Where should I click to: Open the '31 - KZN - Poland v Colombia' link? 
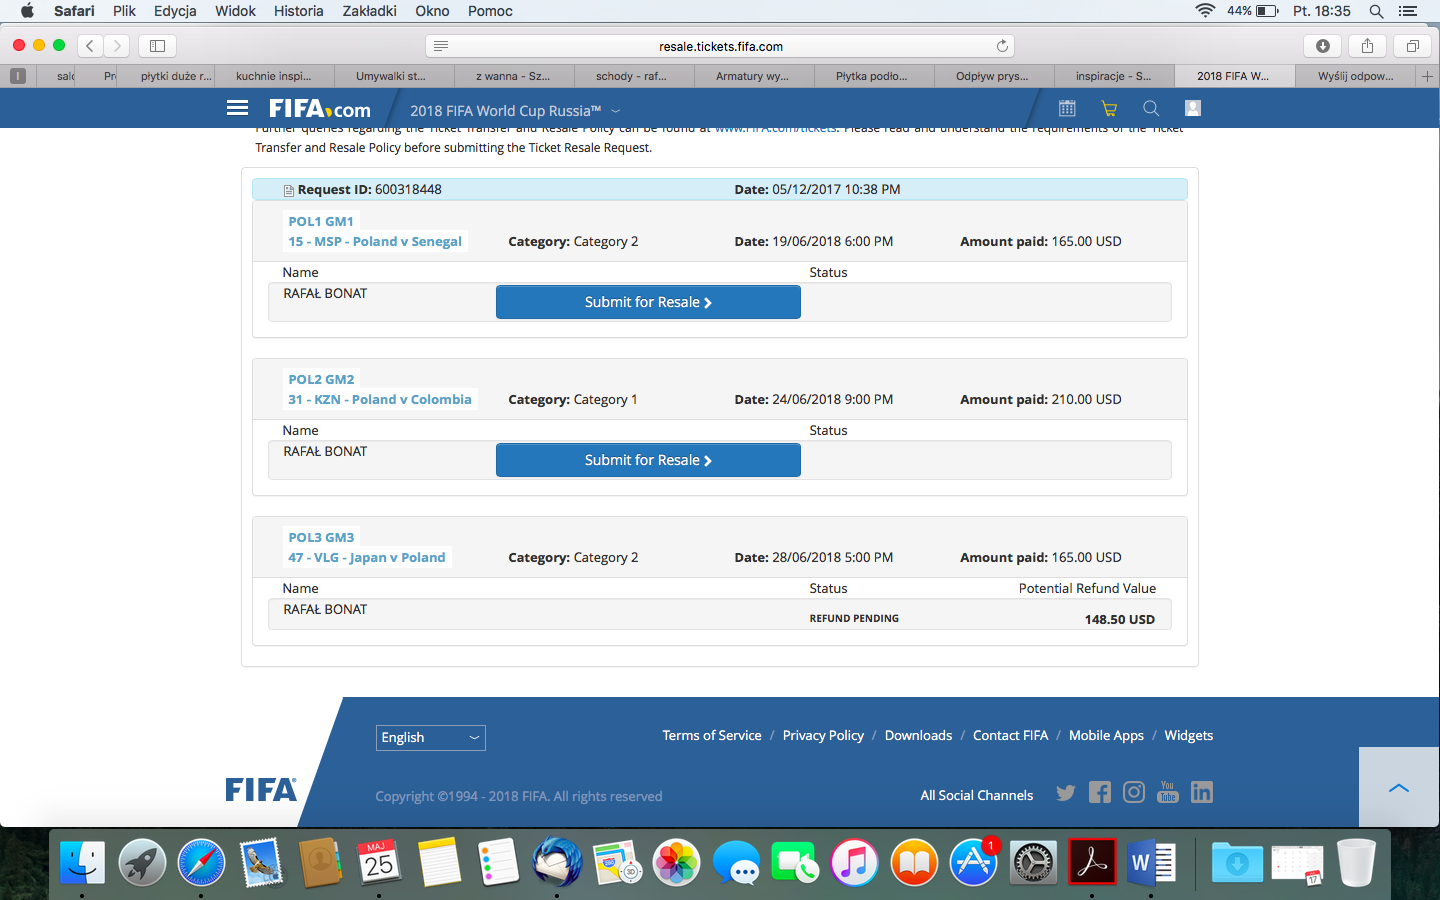[x=380, y=399]
